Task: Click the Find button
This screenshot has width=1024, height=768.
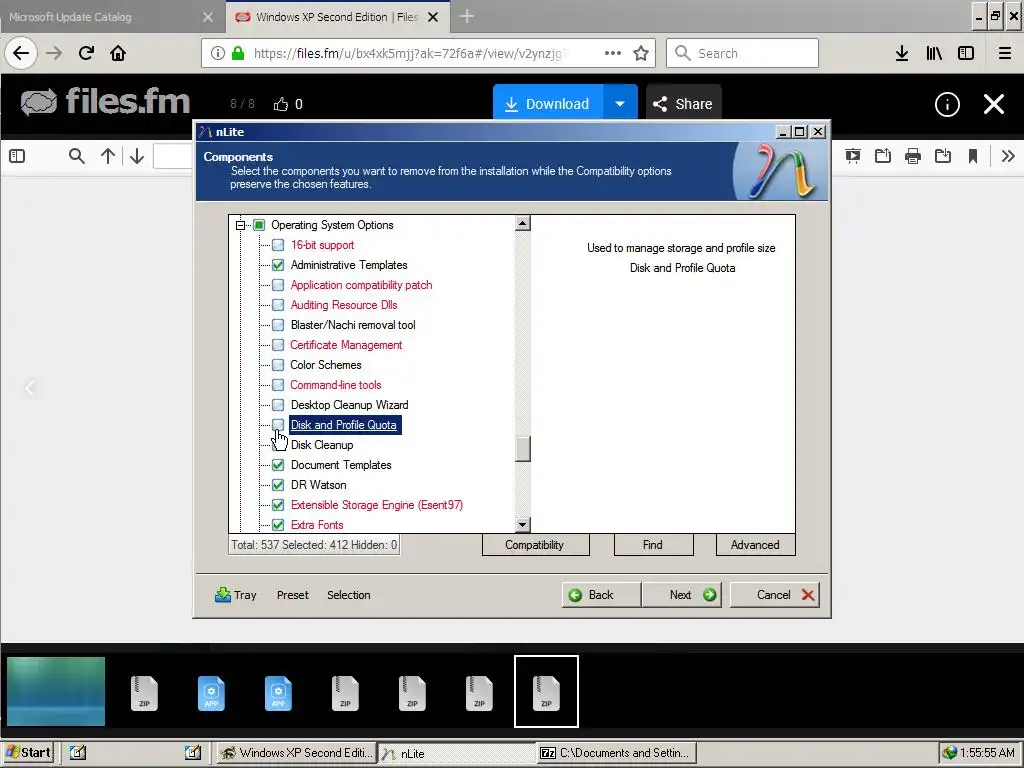Action: 653,545
